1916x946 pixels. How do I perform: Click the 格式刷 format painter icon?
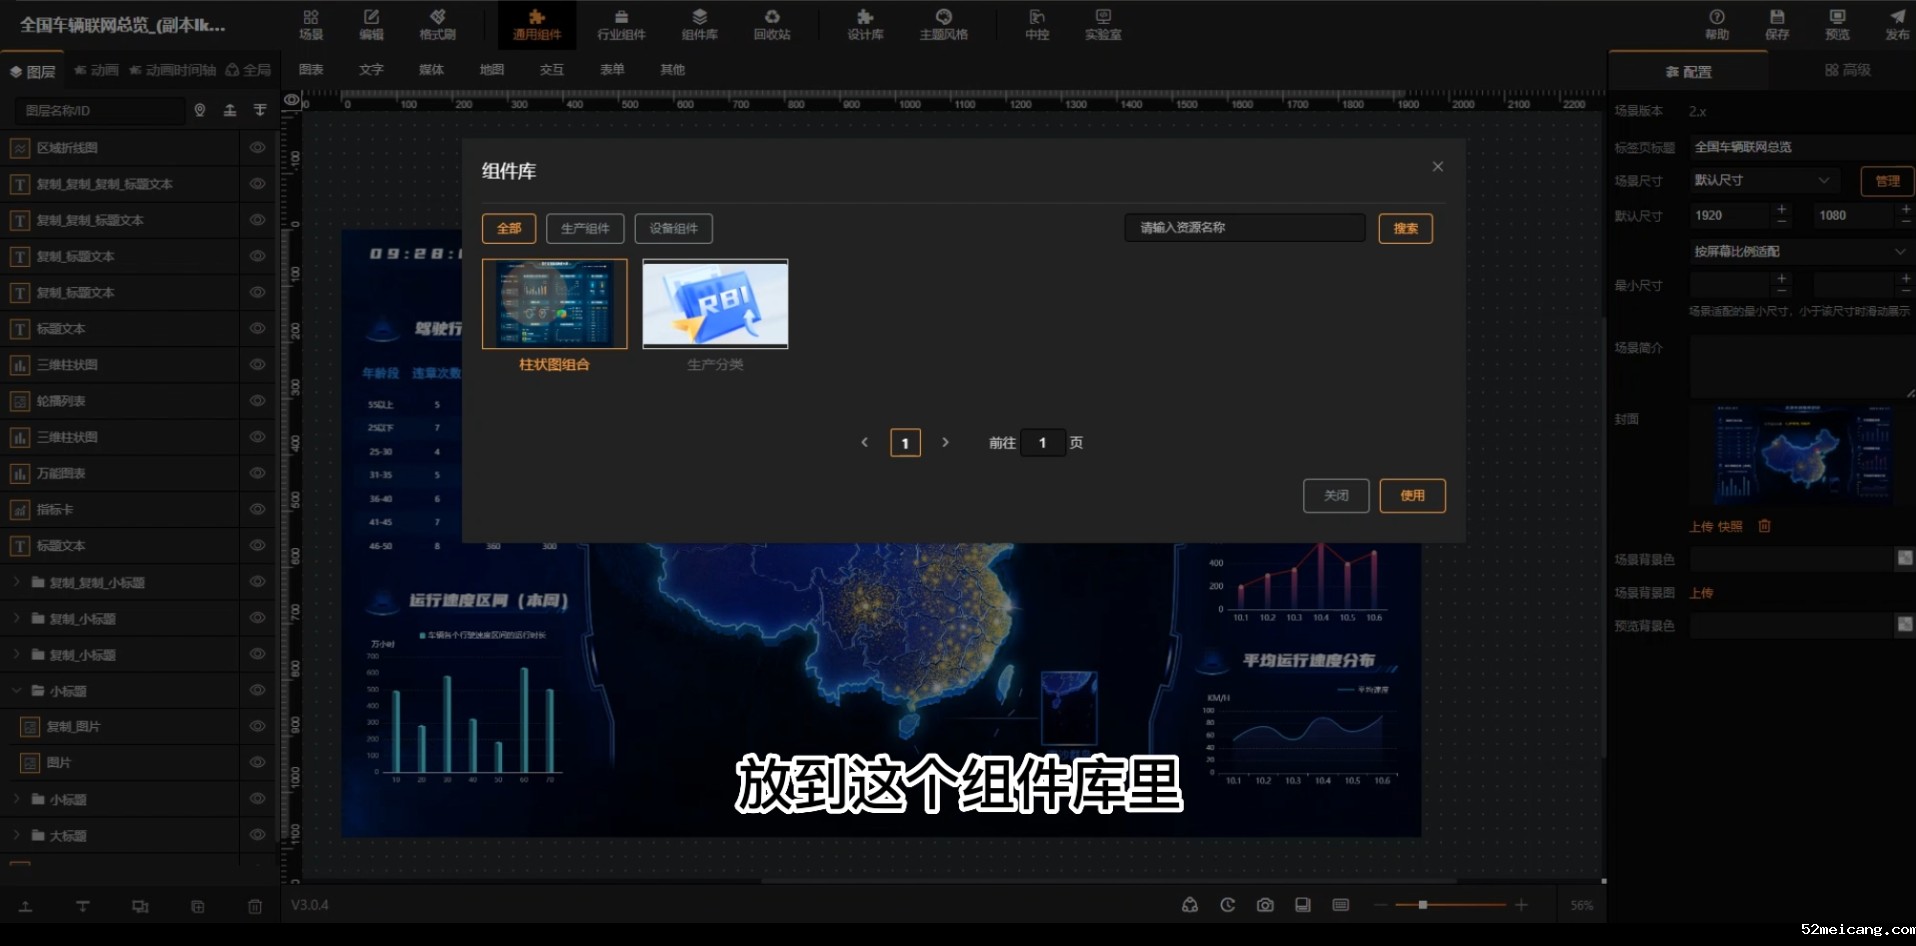[437, 24]
